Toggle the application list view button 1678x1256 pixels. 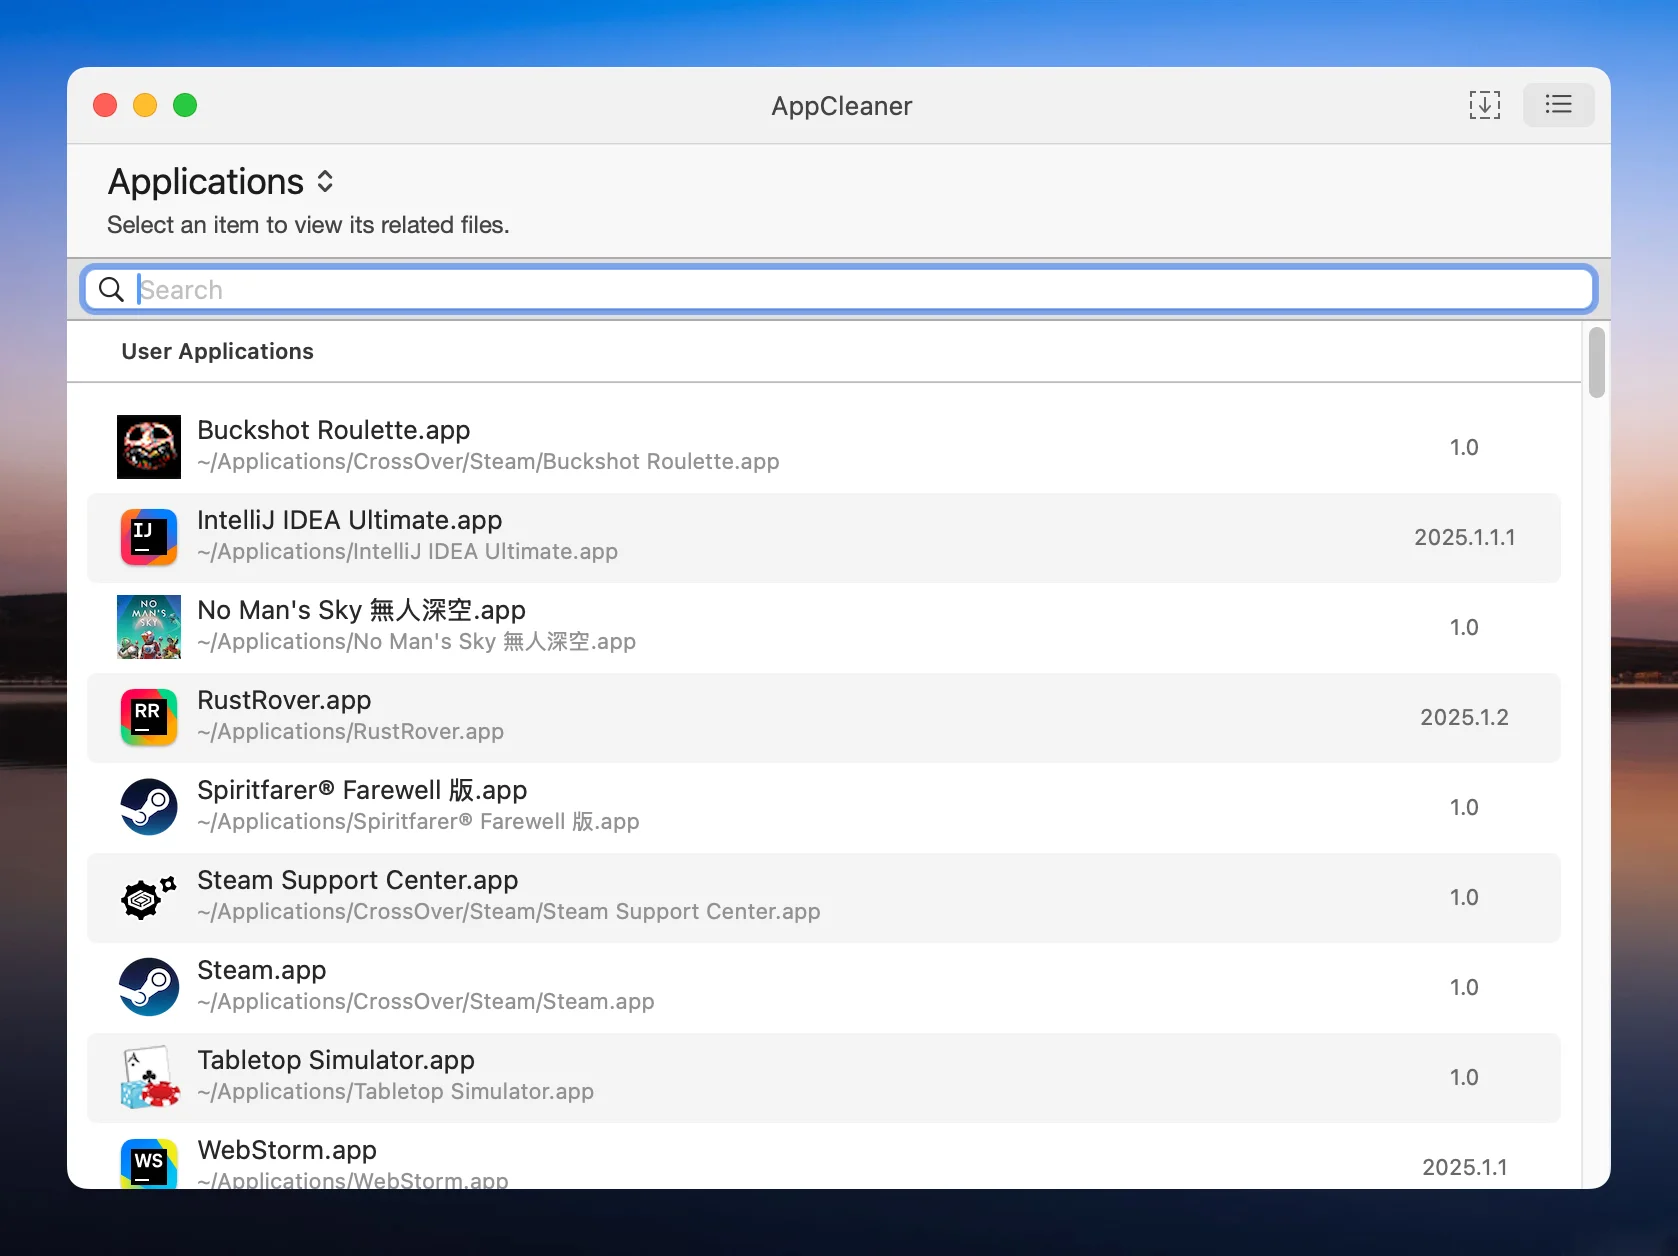pyautogui.click(x=1558, y=105)
